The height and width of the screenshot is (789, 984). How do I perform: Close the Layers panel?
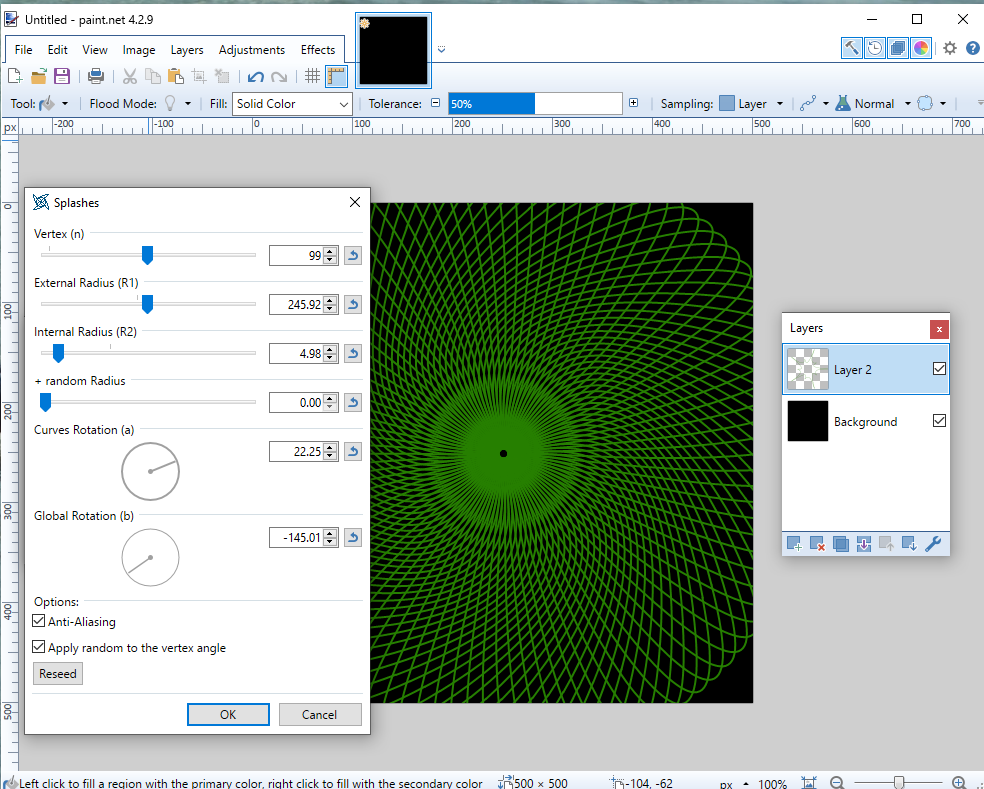click(x=939, y=329)
